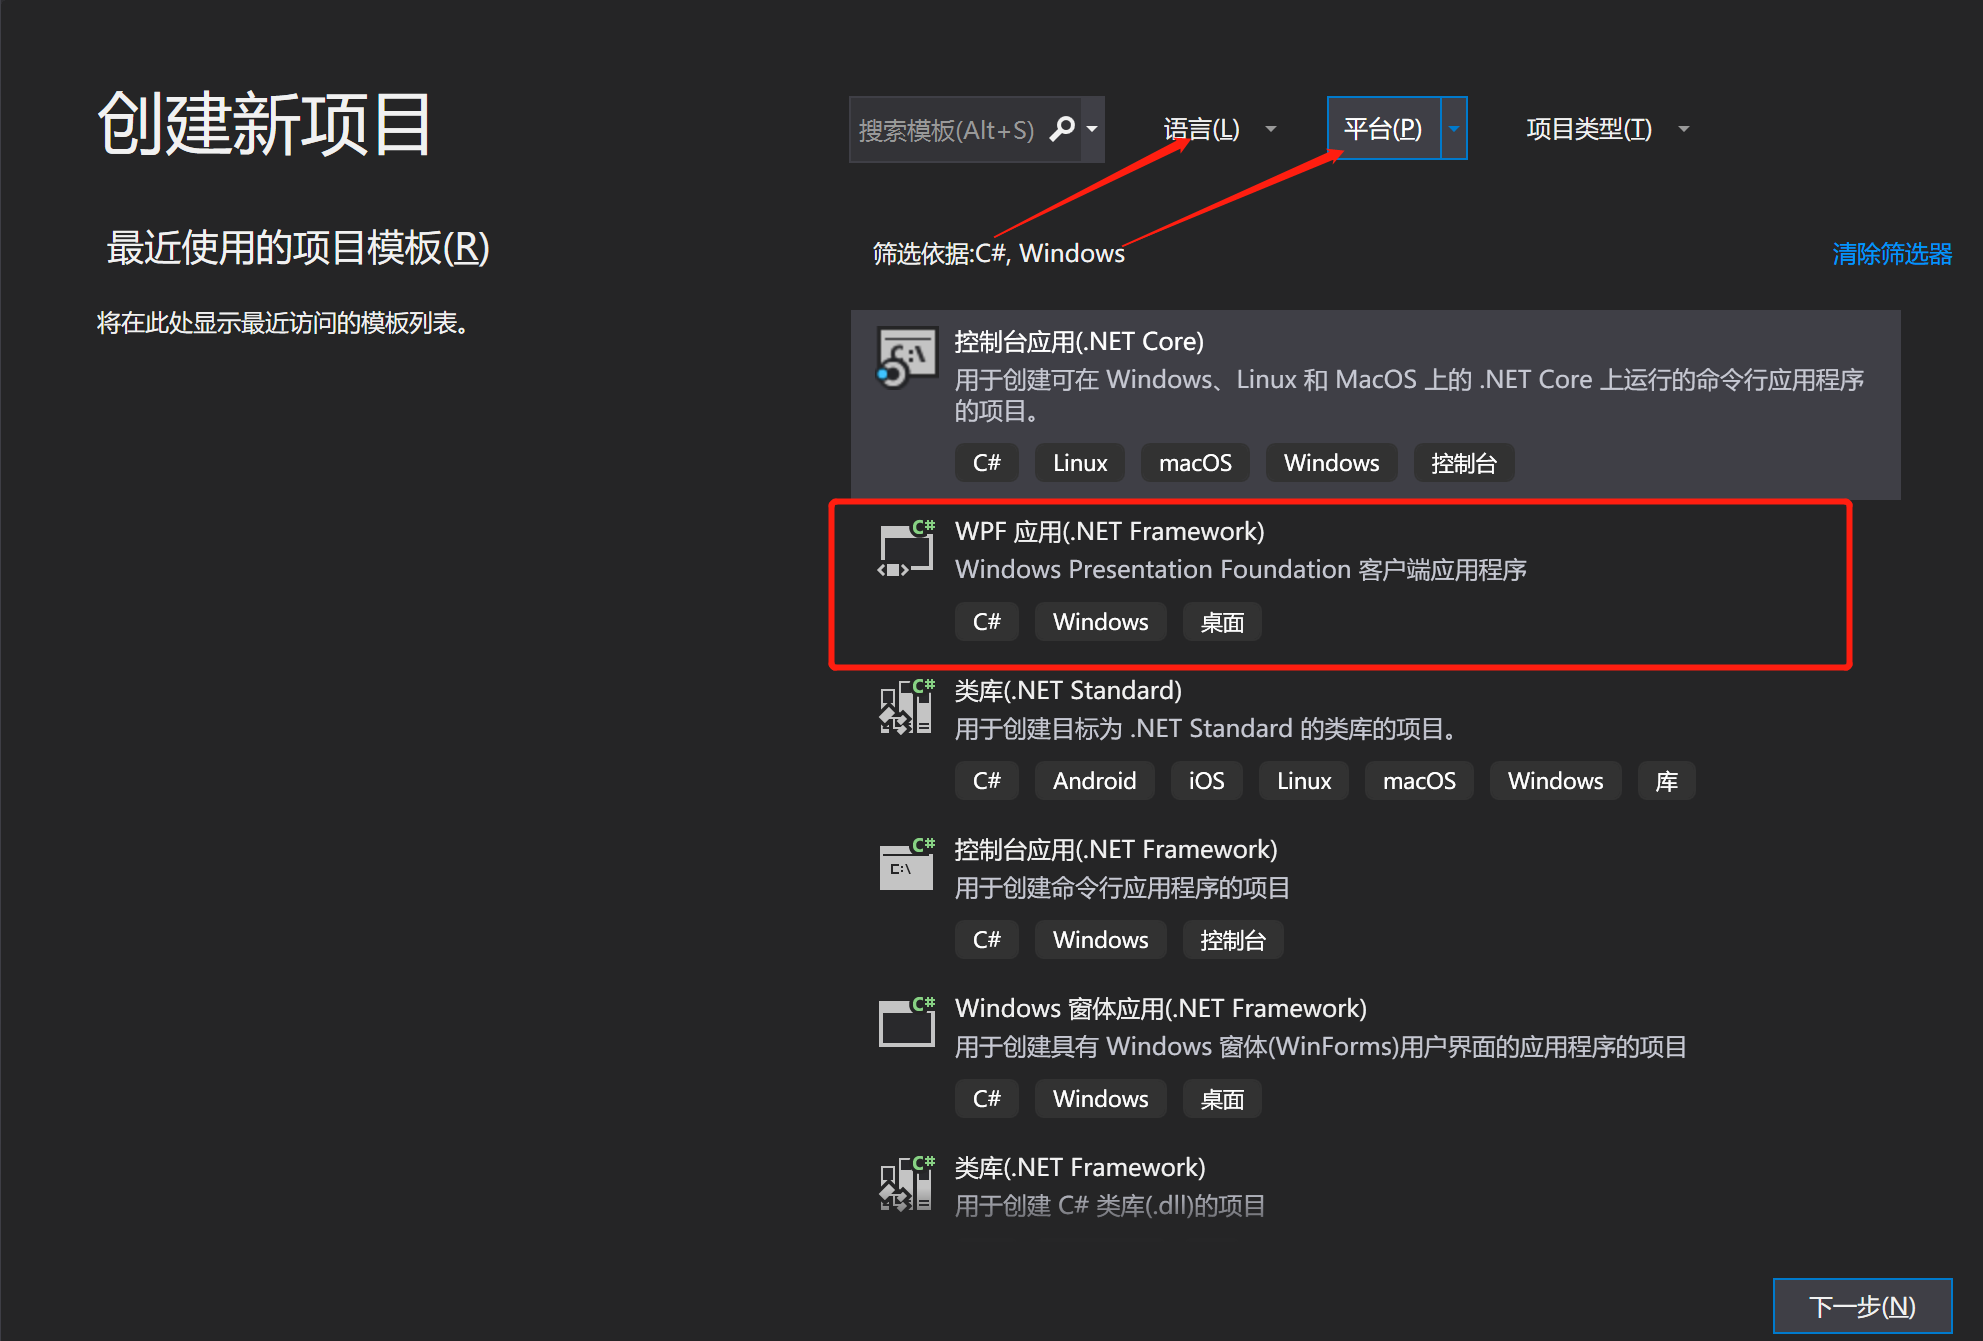
Task: Open the search box history dropdown arrow
Action: pos(1092,129)
